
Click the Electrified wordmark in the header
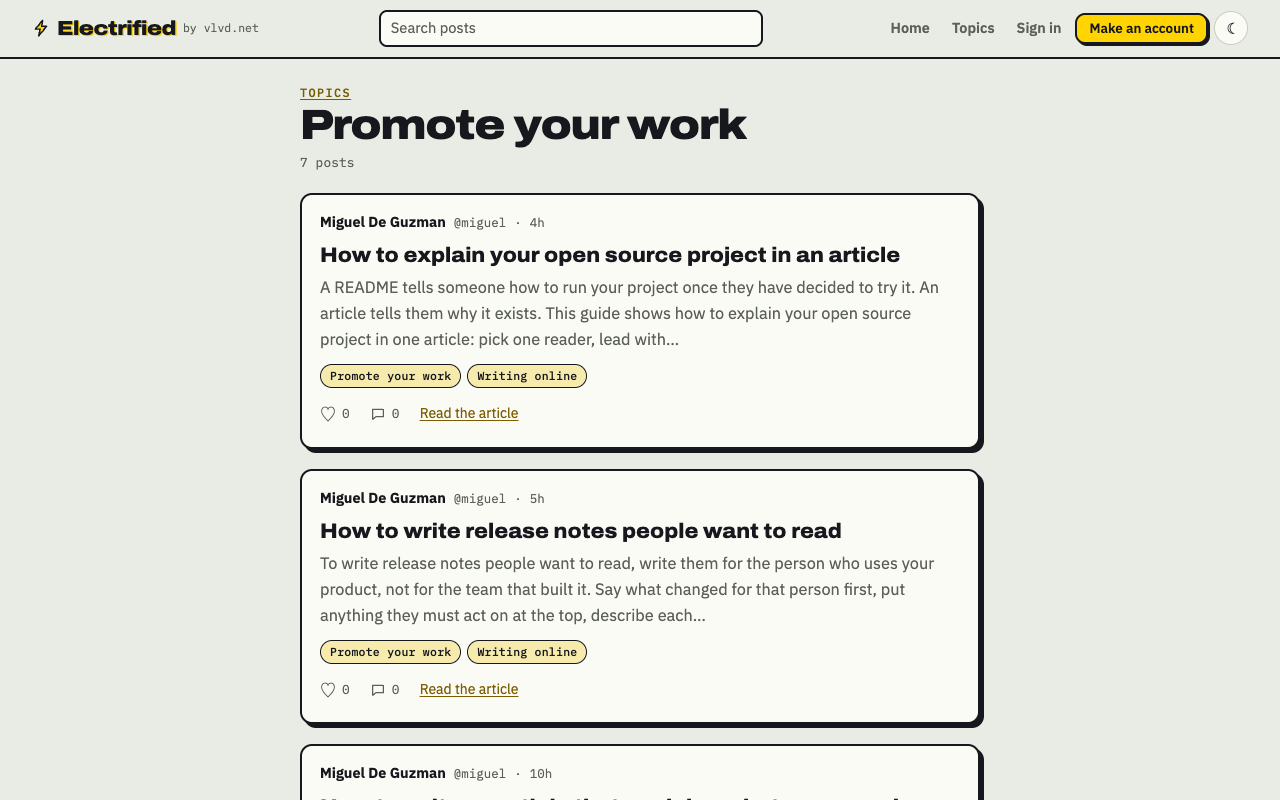point(117,28)
